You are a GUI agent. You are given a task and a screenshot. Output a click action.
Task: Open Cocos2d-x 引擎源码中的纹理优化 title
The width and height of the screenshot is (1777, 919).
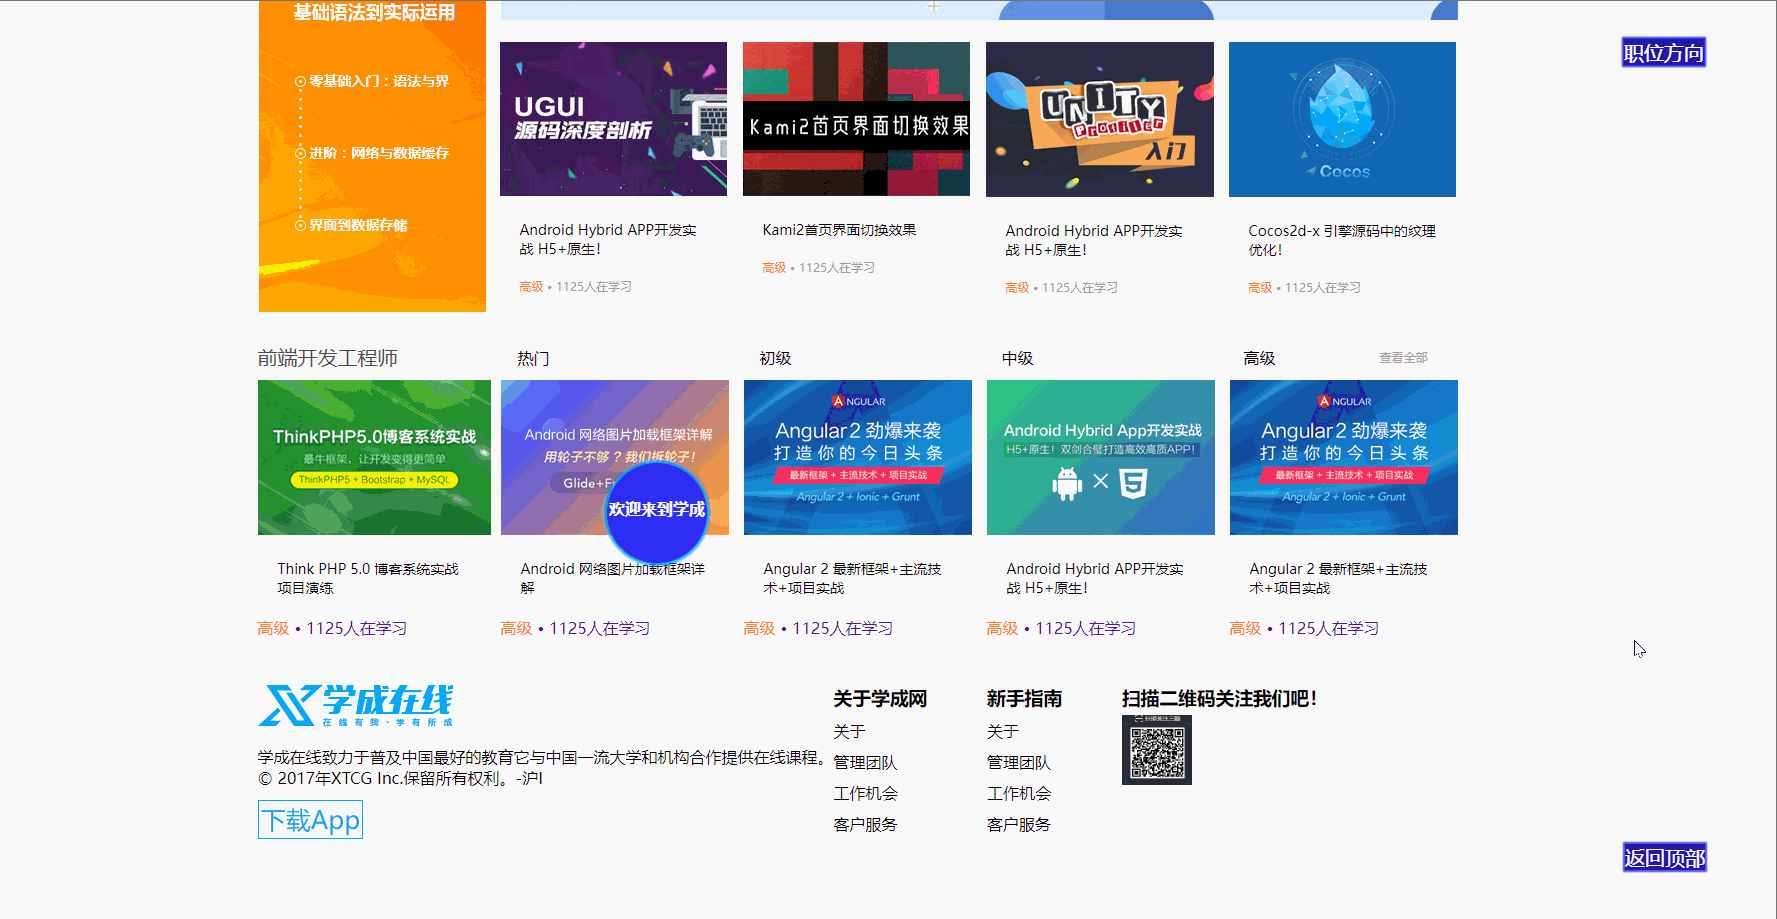click(1342, 240)
